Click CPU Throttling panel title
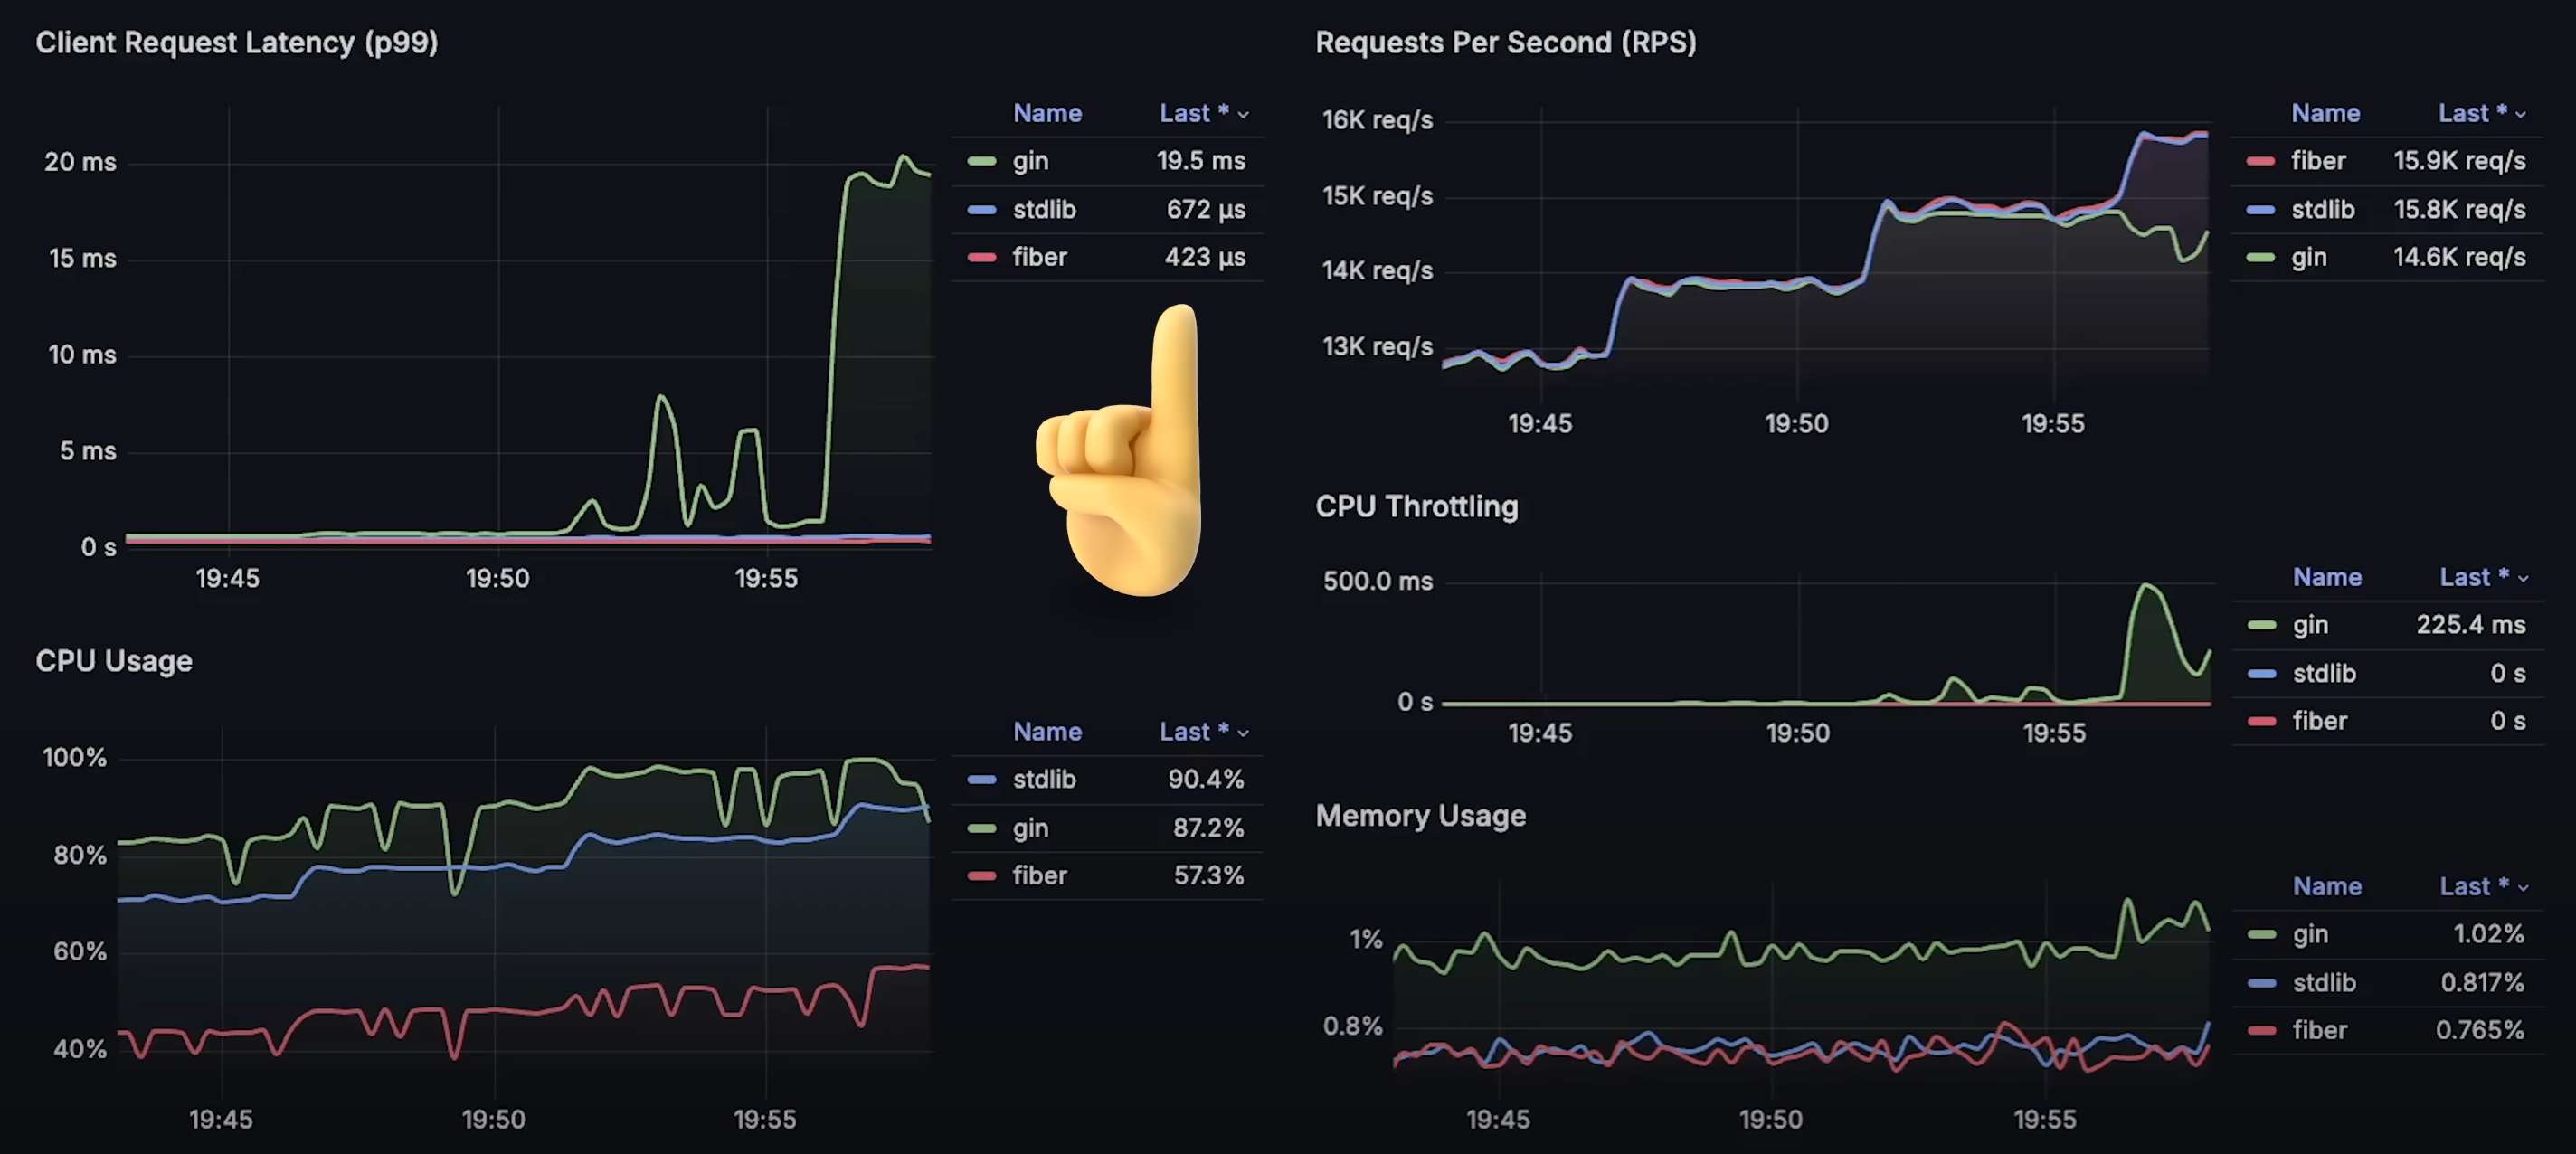Screen dimensions: 2576x1154 click(x=1416, y=507)
